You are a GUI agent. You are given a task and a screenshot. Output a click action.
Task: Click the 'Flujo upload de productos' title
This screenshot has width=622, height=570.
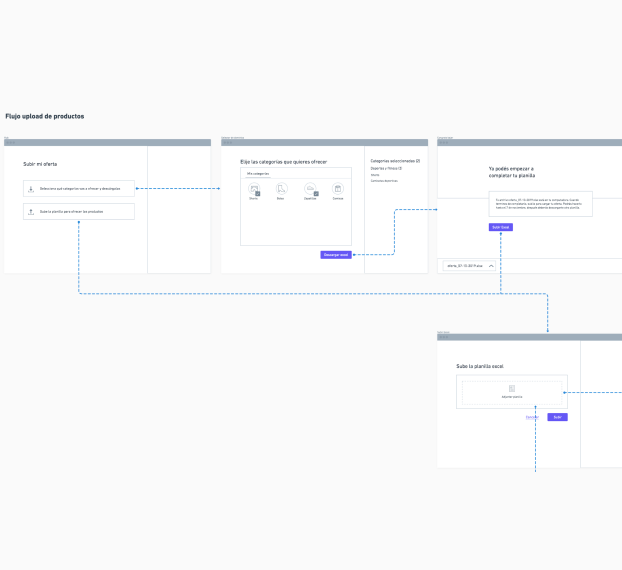click(45, 116)
